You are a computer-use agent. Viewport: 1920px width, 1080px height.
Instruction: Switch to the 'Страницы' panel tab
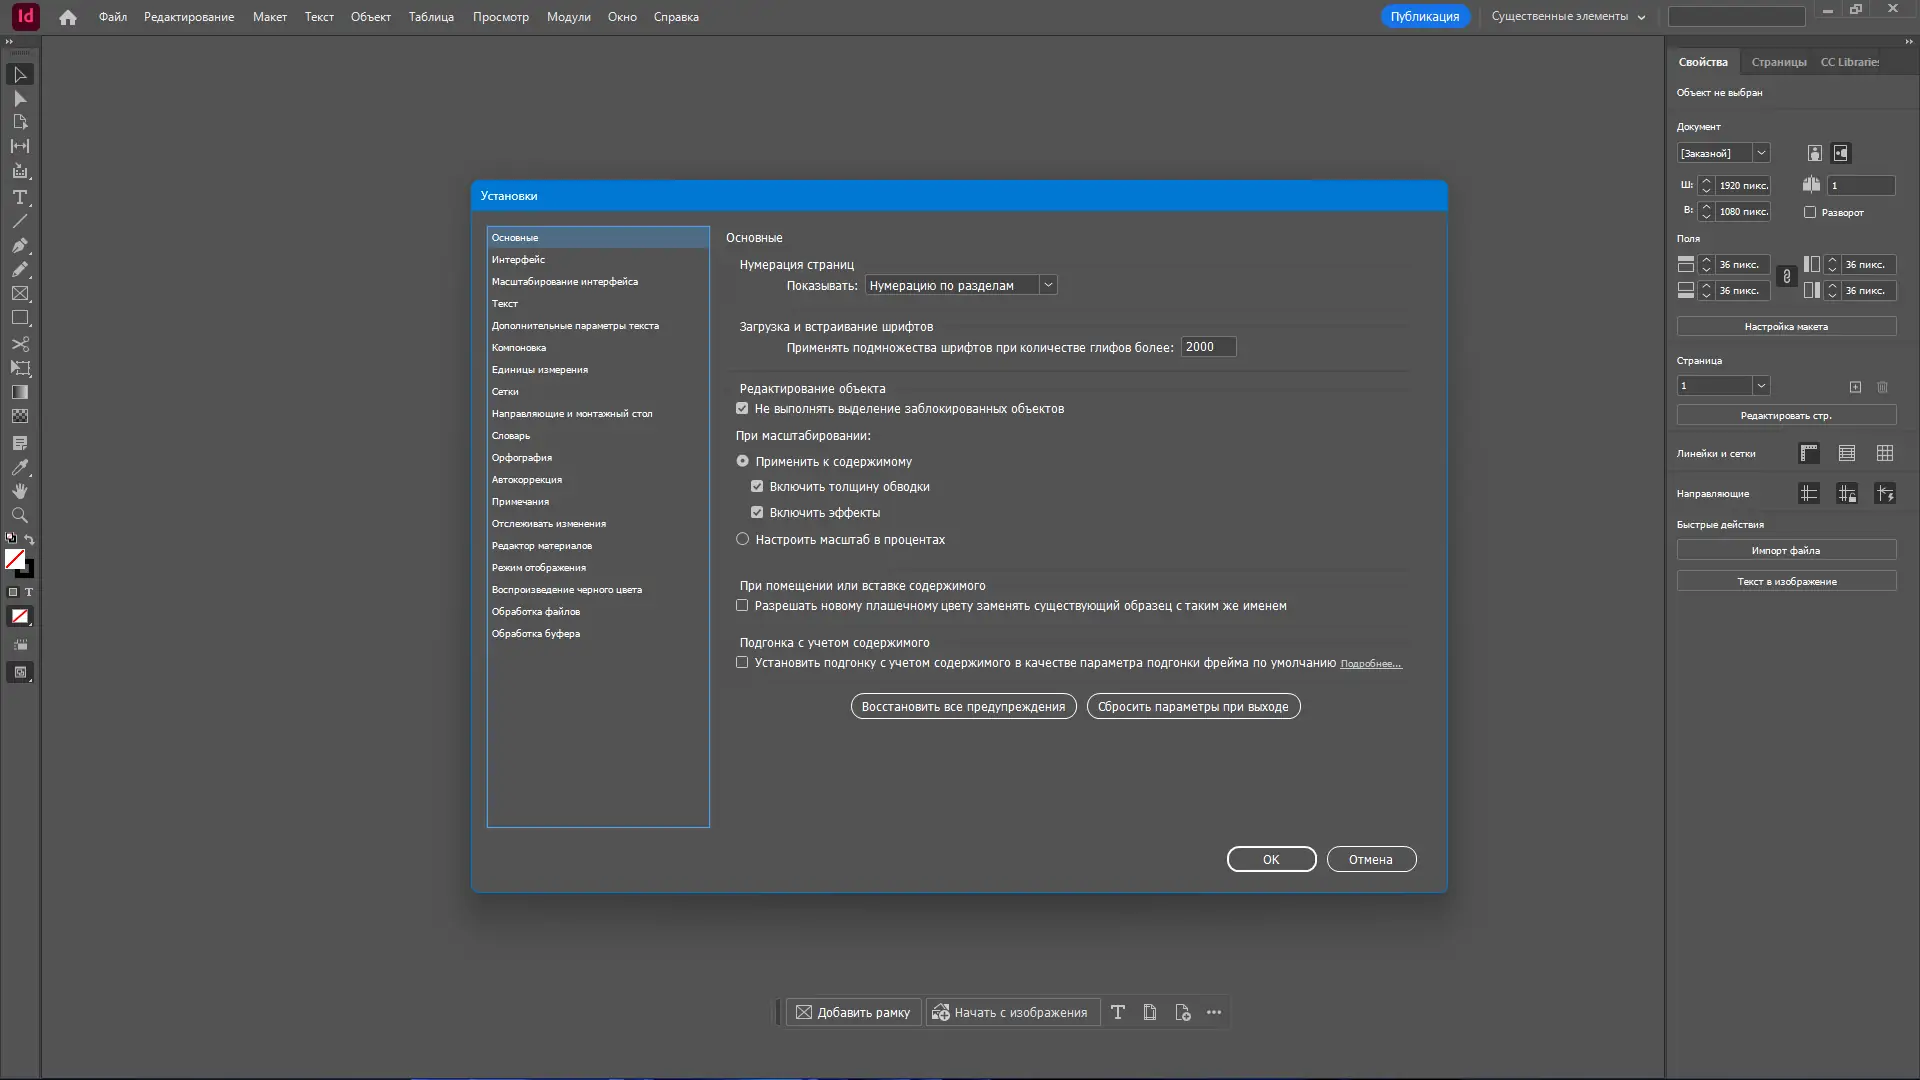coord(1778,62)
